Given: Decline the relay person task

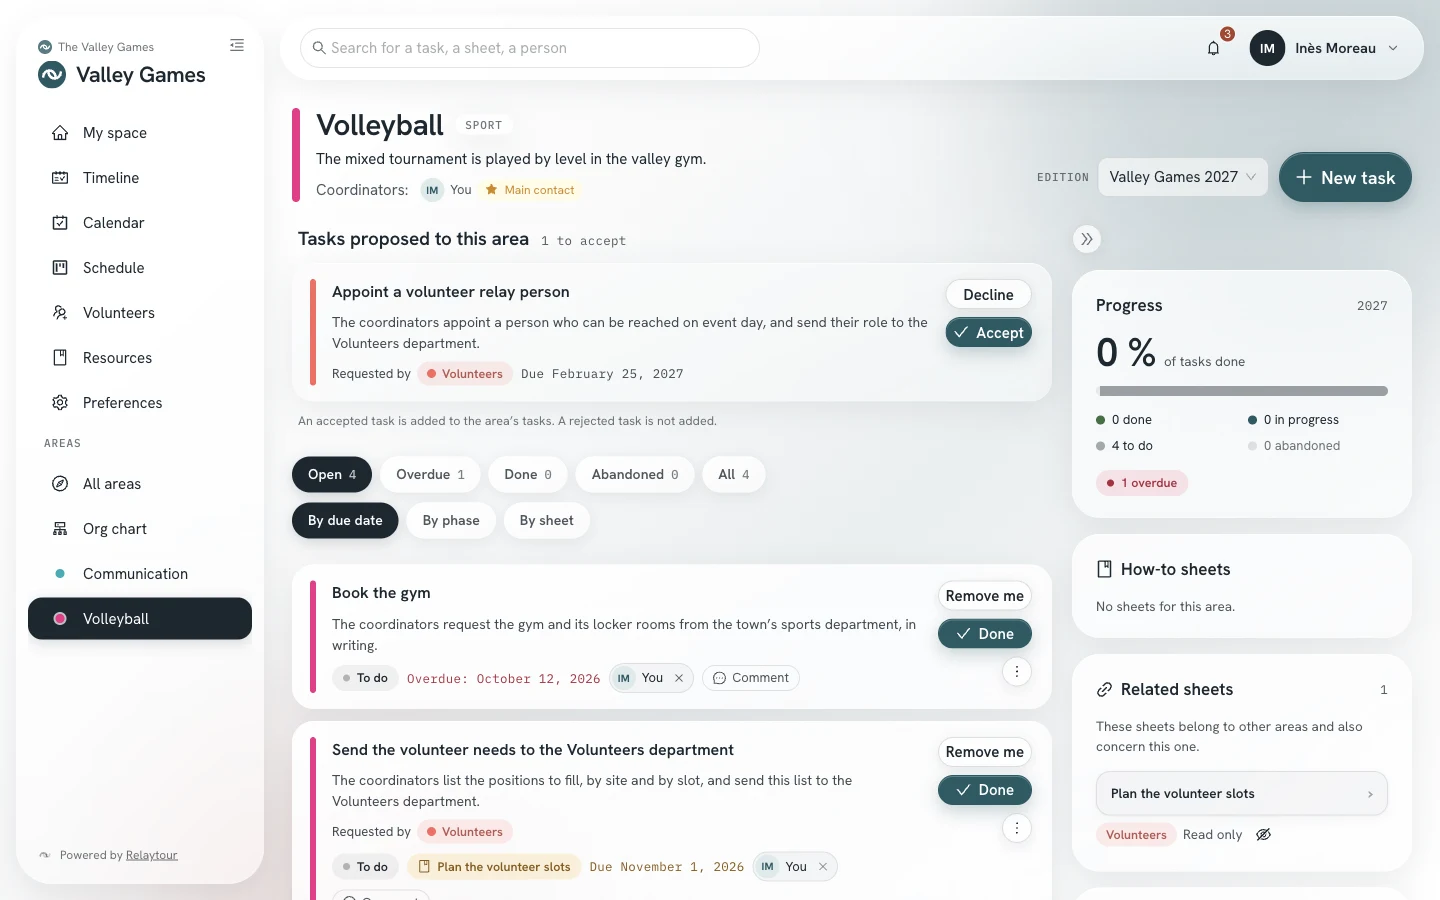Looking at the screenshot, I should pos(988,295).
